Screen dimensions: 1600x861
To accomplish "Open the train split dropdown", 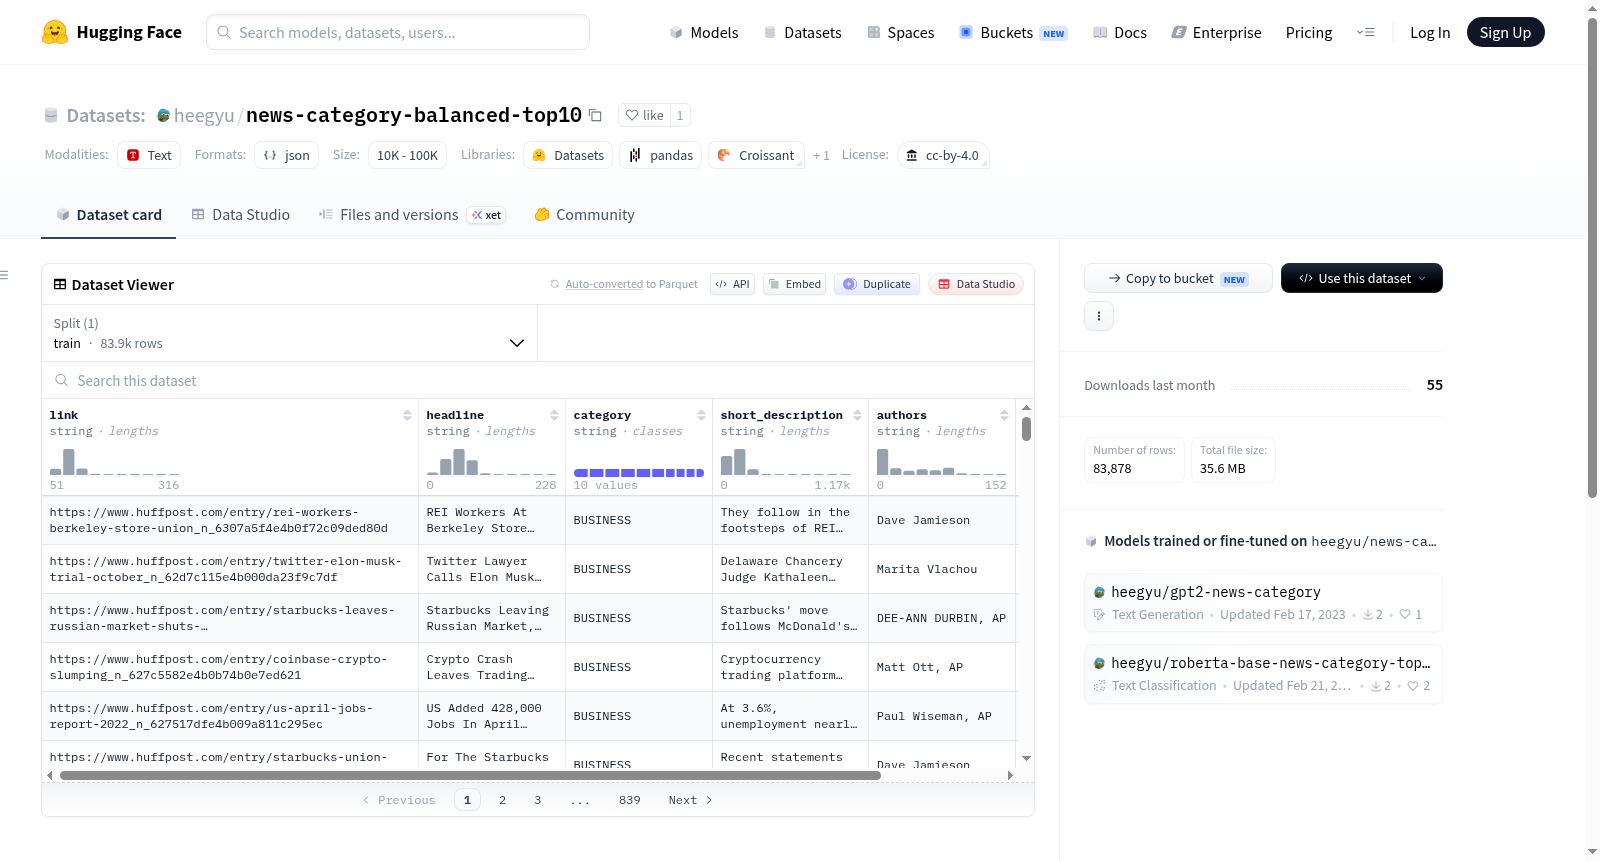I will [289, 333].
